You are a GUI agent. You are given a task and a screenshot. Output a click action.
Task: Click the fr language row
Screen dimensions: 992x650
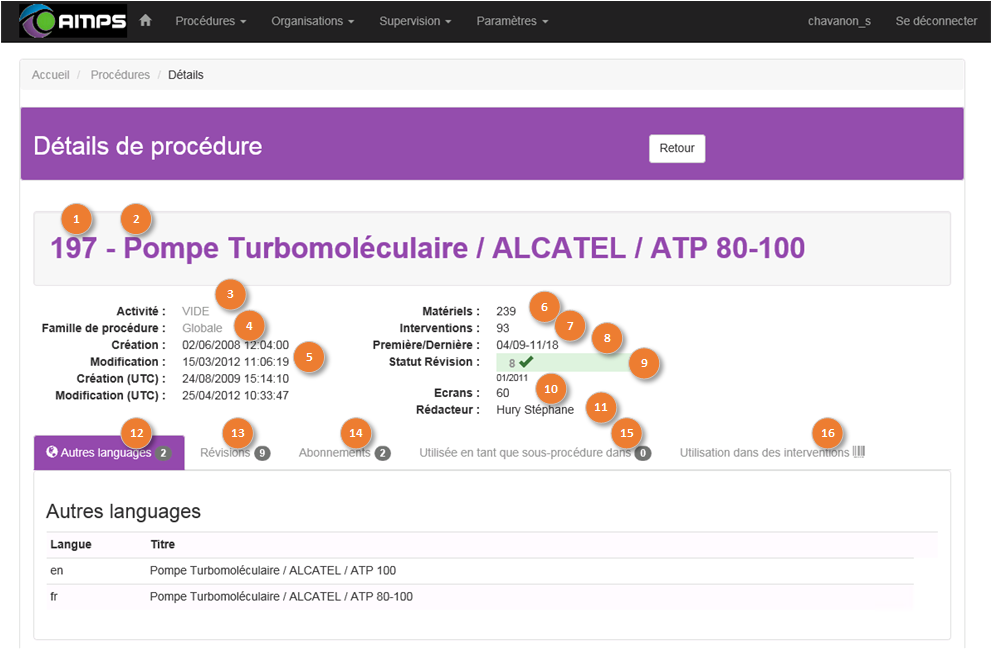[x=480, y=597]
